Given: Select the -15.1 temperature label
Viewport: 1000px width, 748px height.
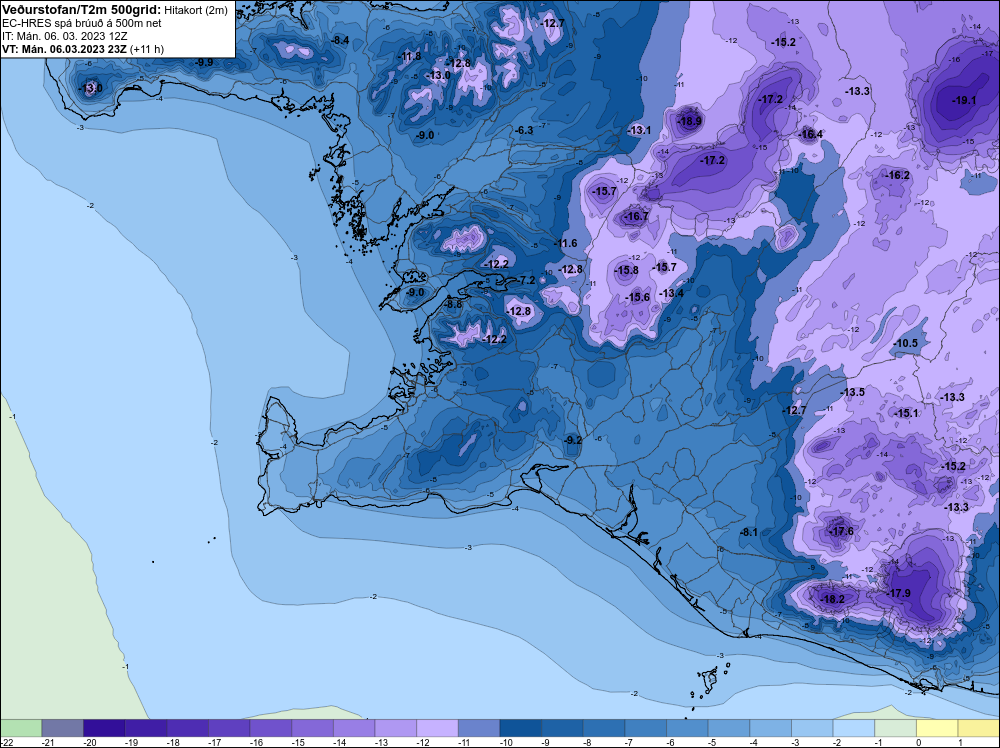Looking at the screenshot, I should click(x=906, y=413).
